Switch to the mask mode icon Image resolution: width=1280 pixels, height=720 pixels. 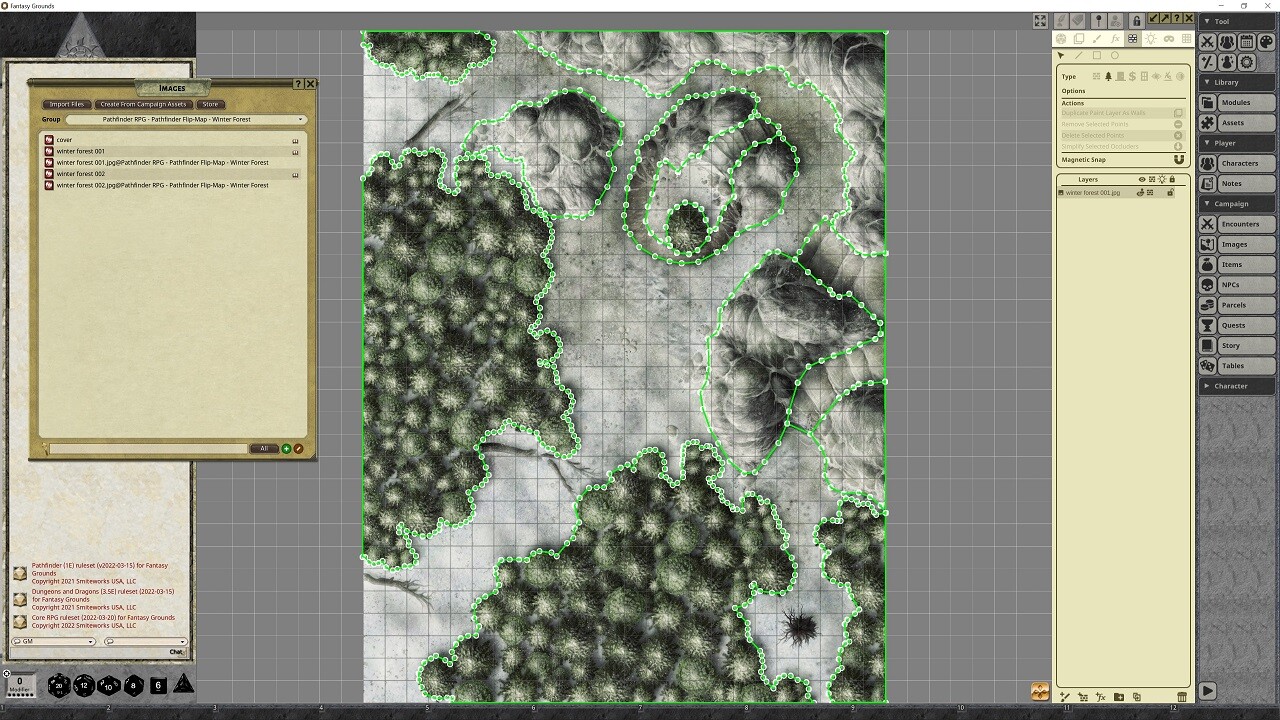point(1169,39)
